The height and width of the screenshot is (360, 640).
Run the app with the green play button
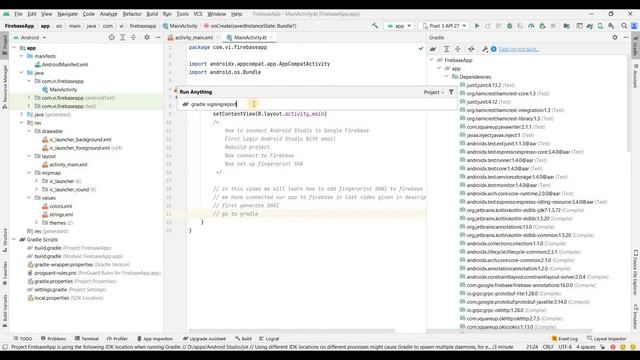coord(477,26)
